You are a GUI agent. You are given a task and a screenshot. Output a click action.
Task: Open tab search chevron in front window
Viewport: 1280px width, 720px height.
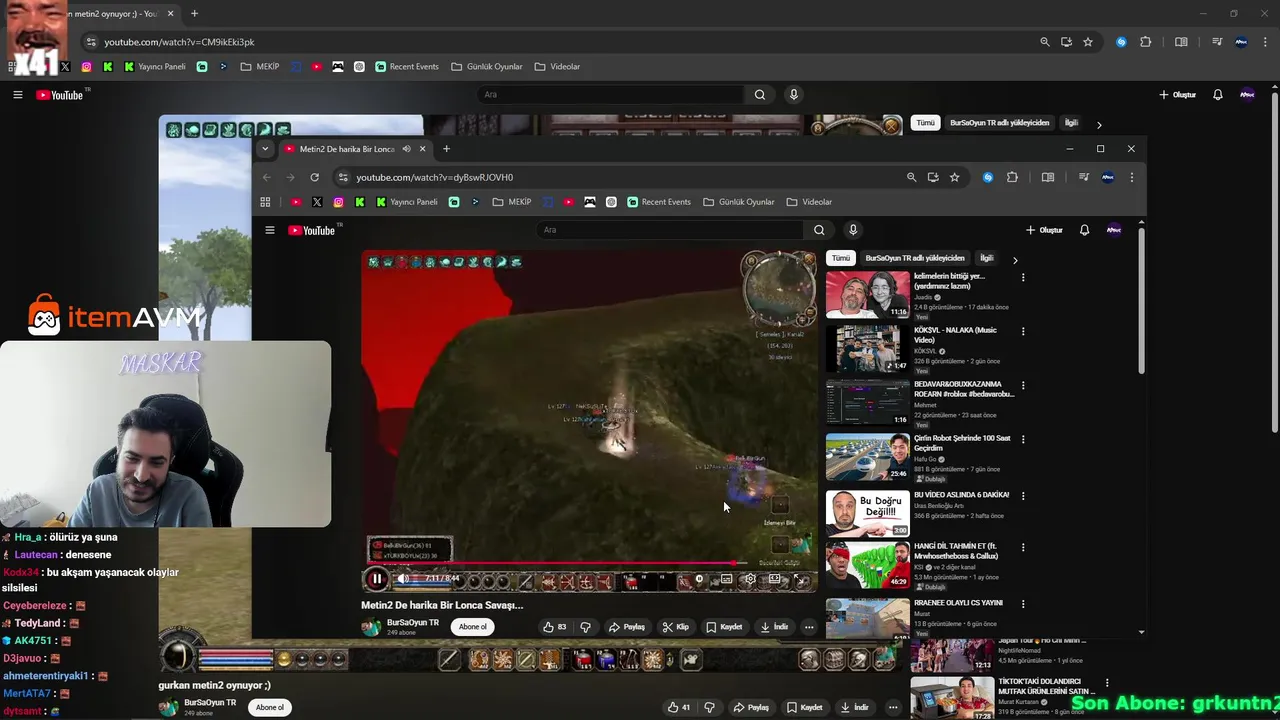(x=264, y=149)
